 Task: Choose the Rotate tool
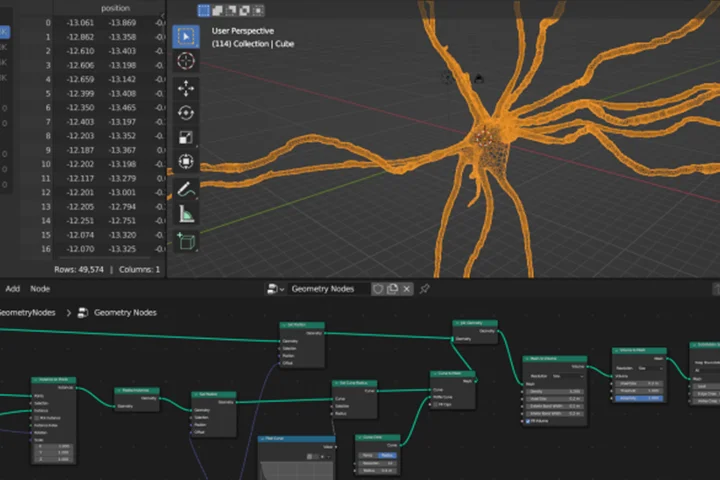(x=186, y=113)
